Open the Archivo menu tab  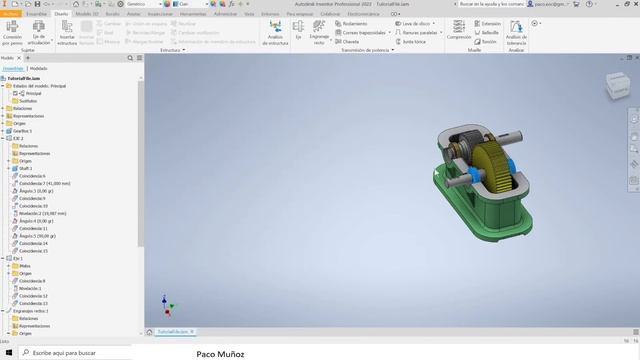point(11,14)
